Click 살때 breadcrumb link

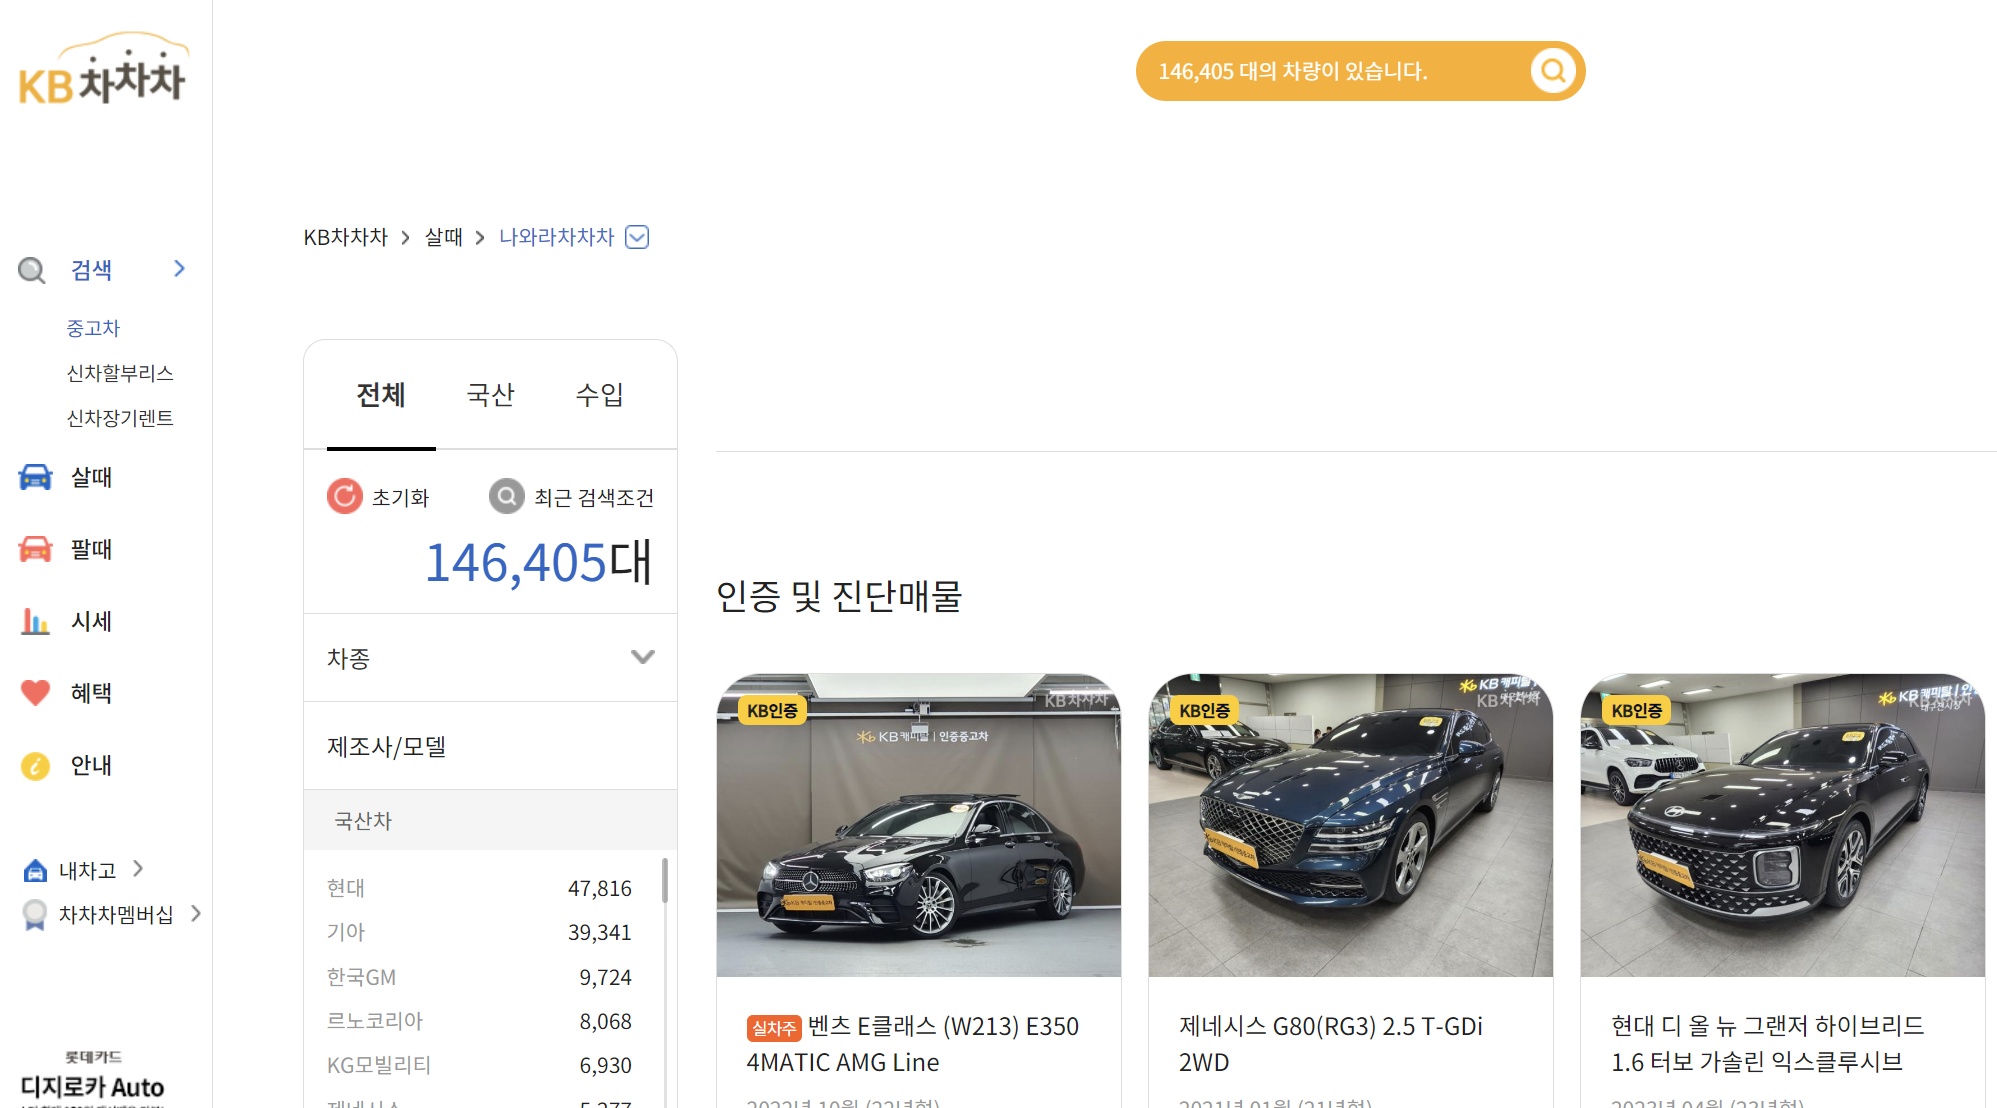click(444, 237)
